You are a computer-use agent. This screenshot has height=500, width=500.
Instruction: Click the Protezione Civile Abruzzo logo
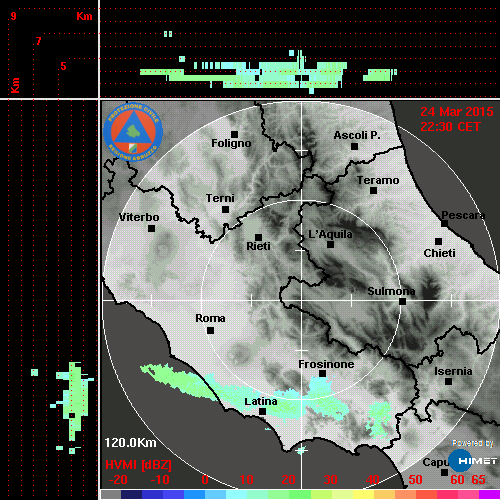[x=133, y=132]
